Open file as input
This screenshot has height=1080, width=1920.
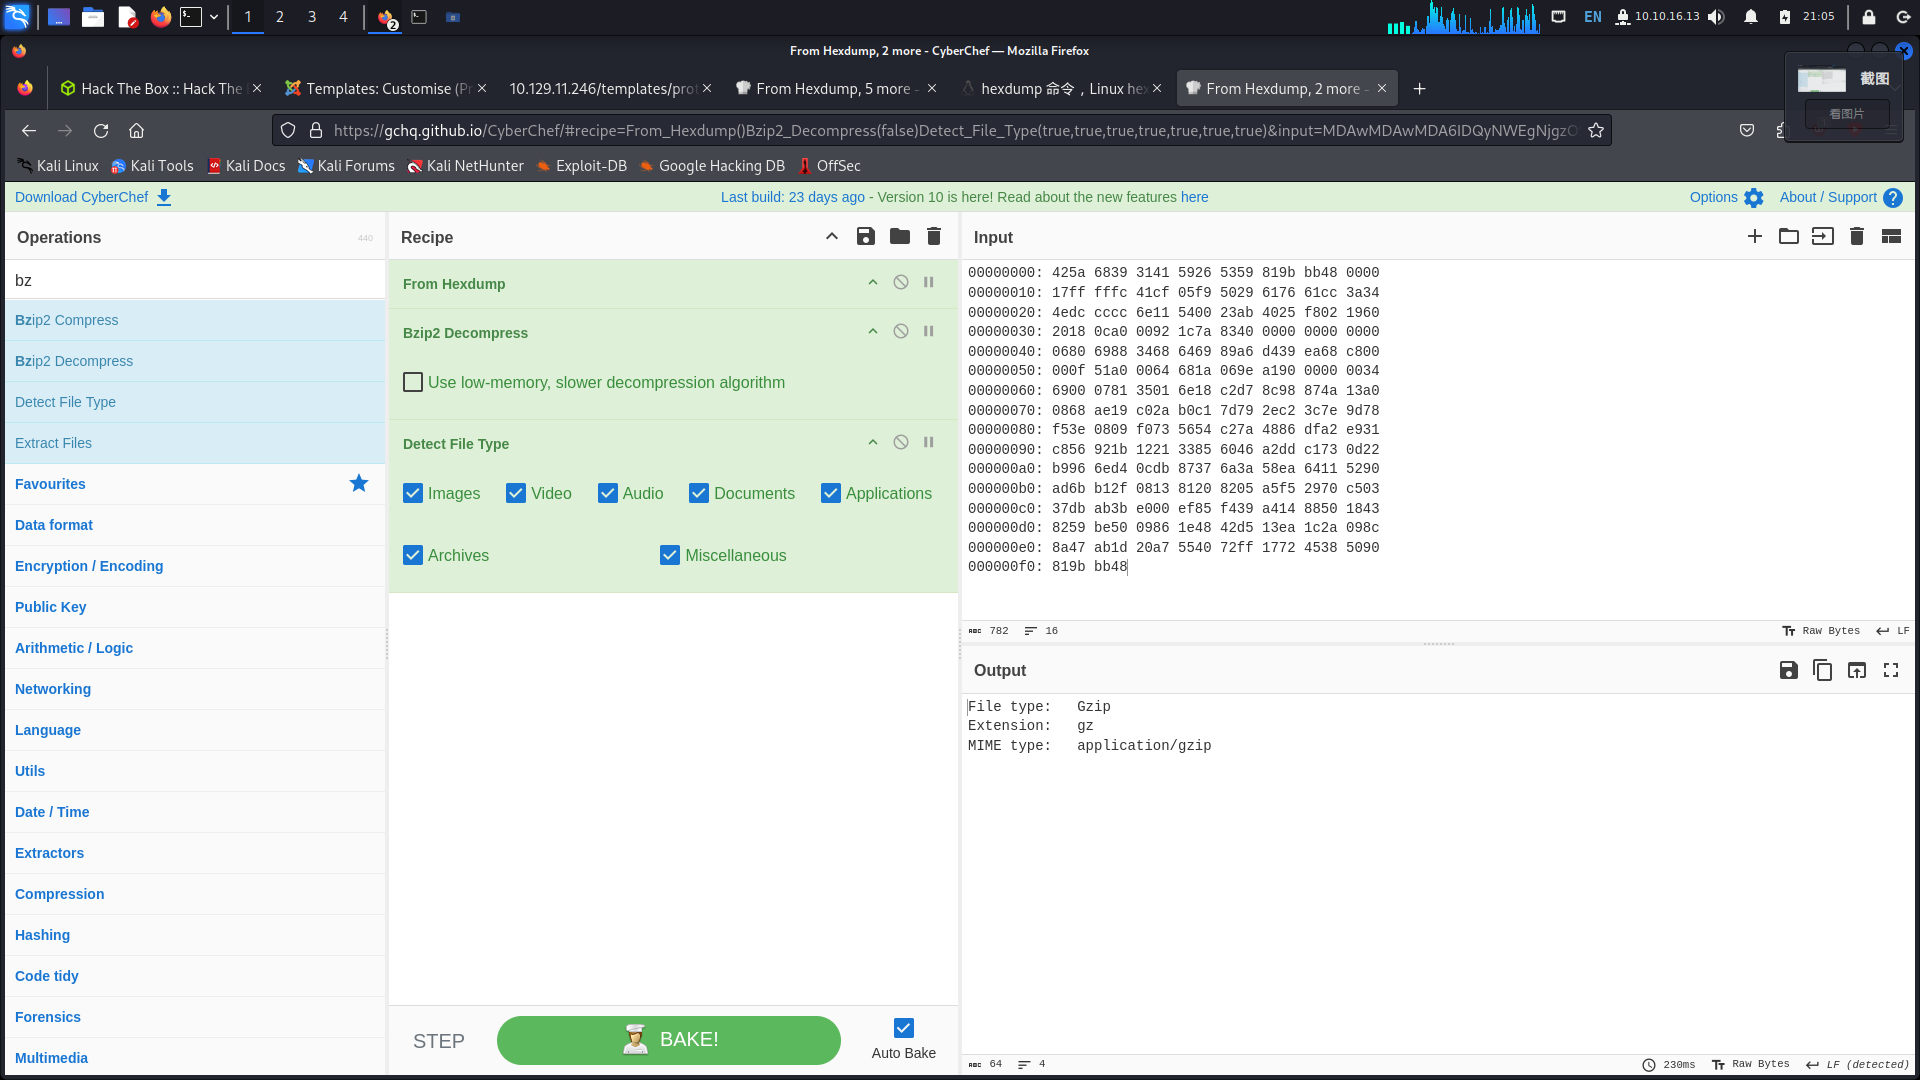coord(1823,237)
